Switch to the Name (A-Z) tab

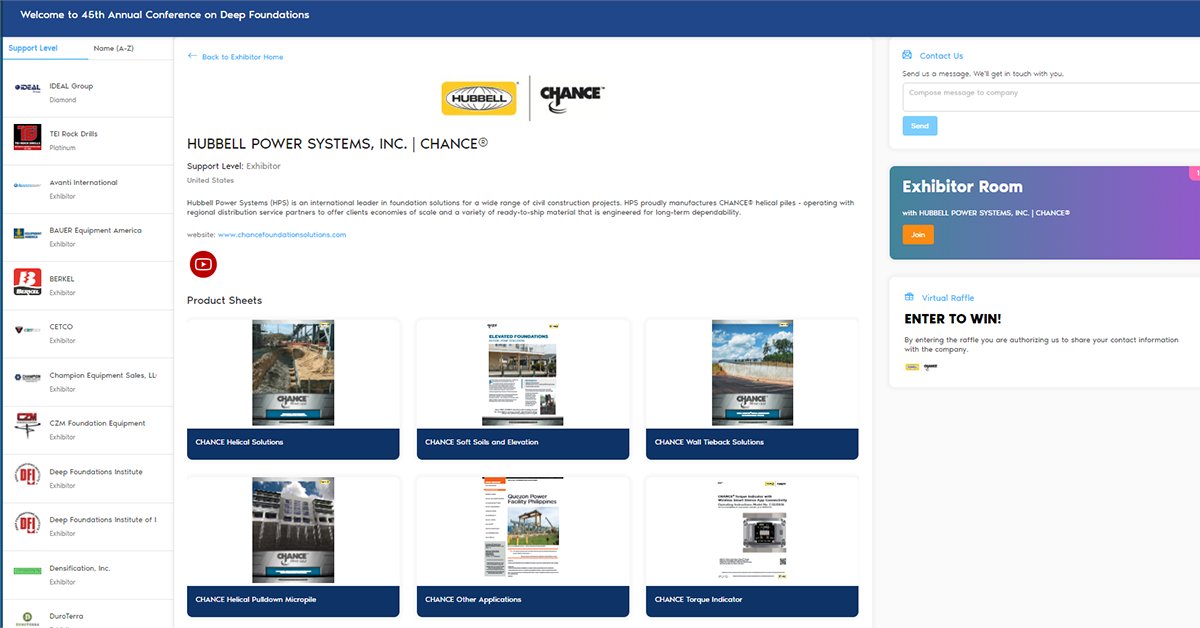114,48
